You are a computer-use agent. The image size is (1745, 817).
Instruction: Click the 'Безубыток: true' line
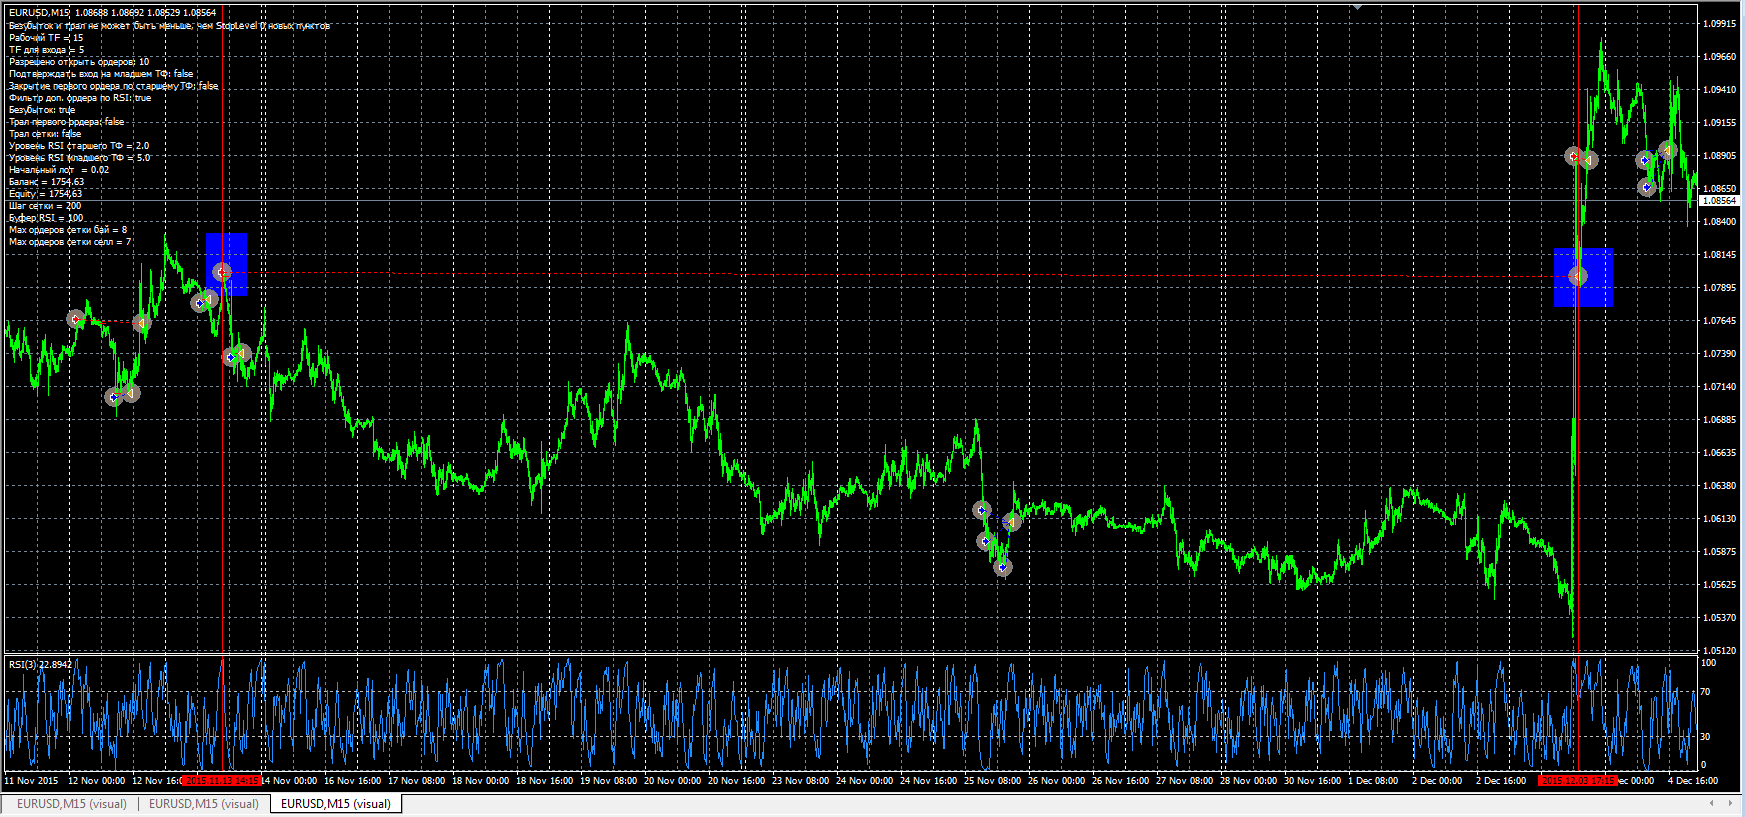point(42,110)
